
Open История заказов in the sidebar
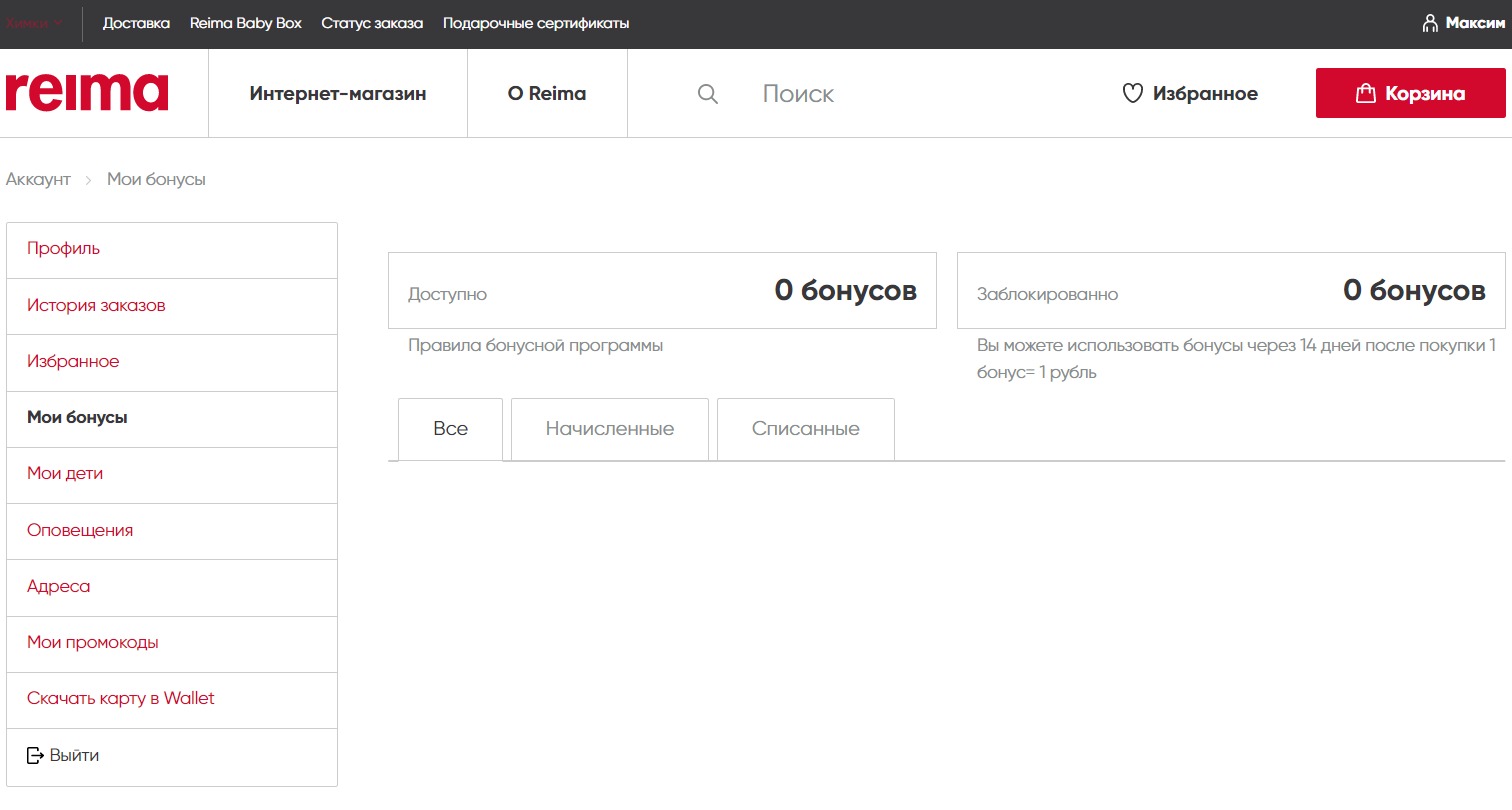[x=172, y=306]
